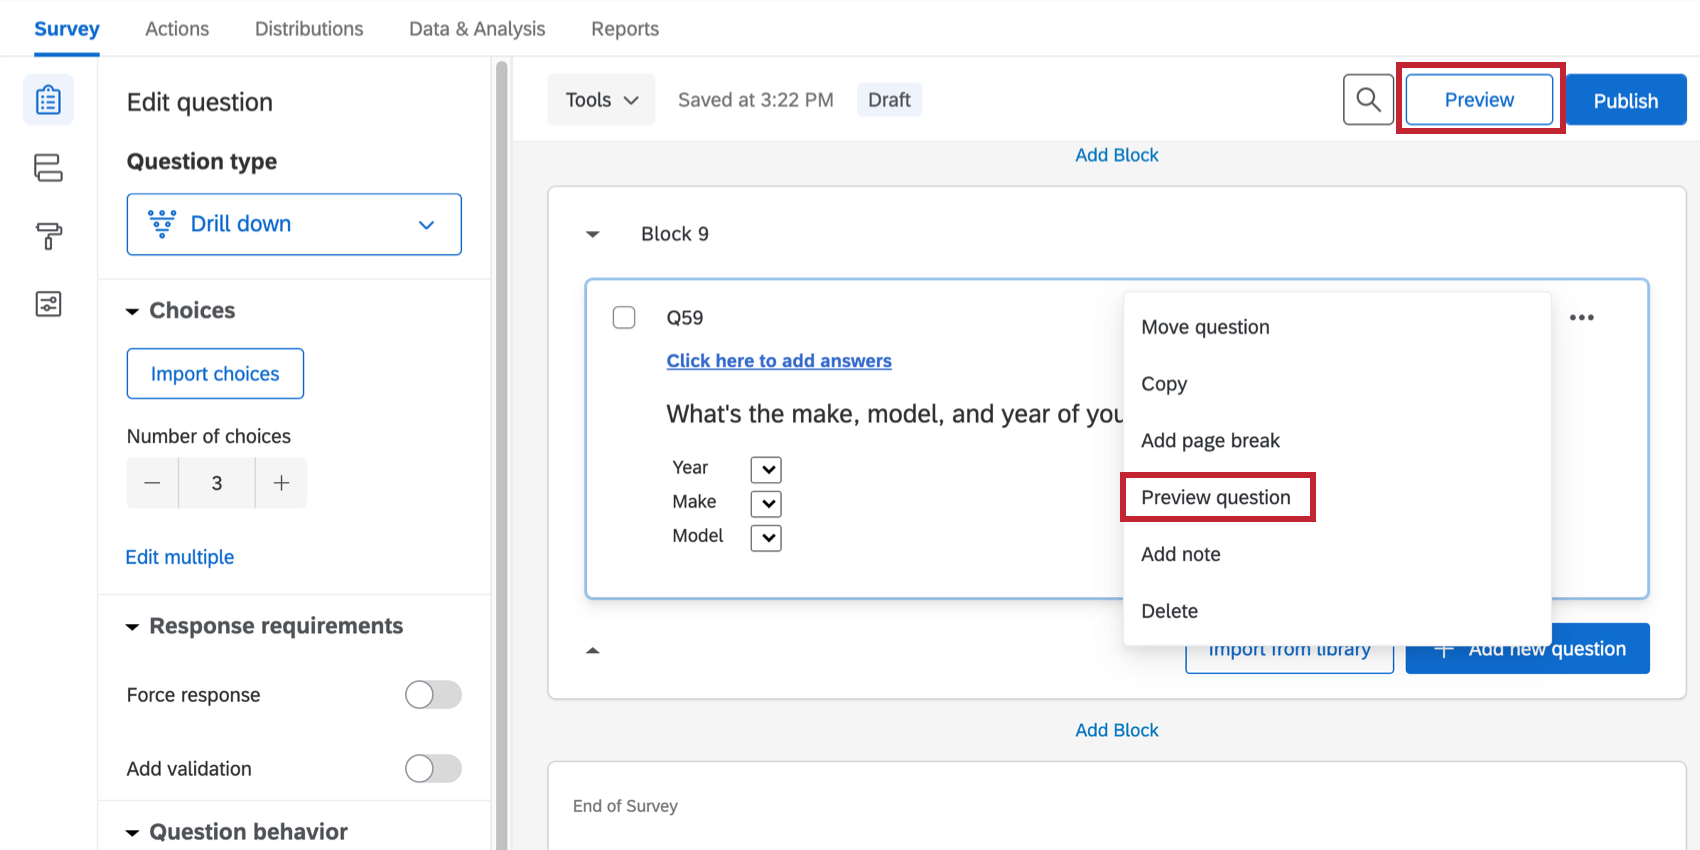Click the left panel vertical scrollbar
The image size is (1700, 850).
502,400
